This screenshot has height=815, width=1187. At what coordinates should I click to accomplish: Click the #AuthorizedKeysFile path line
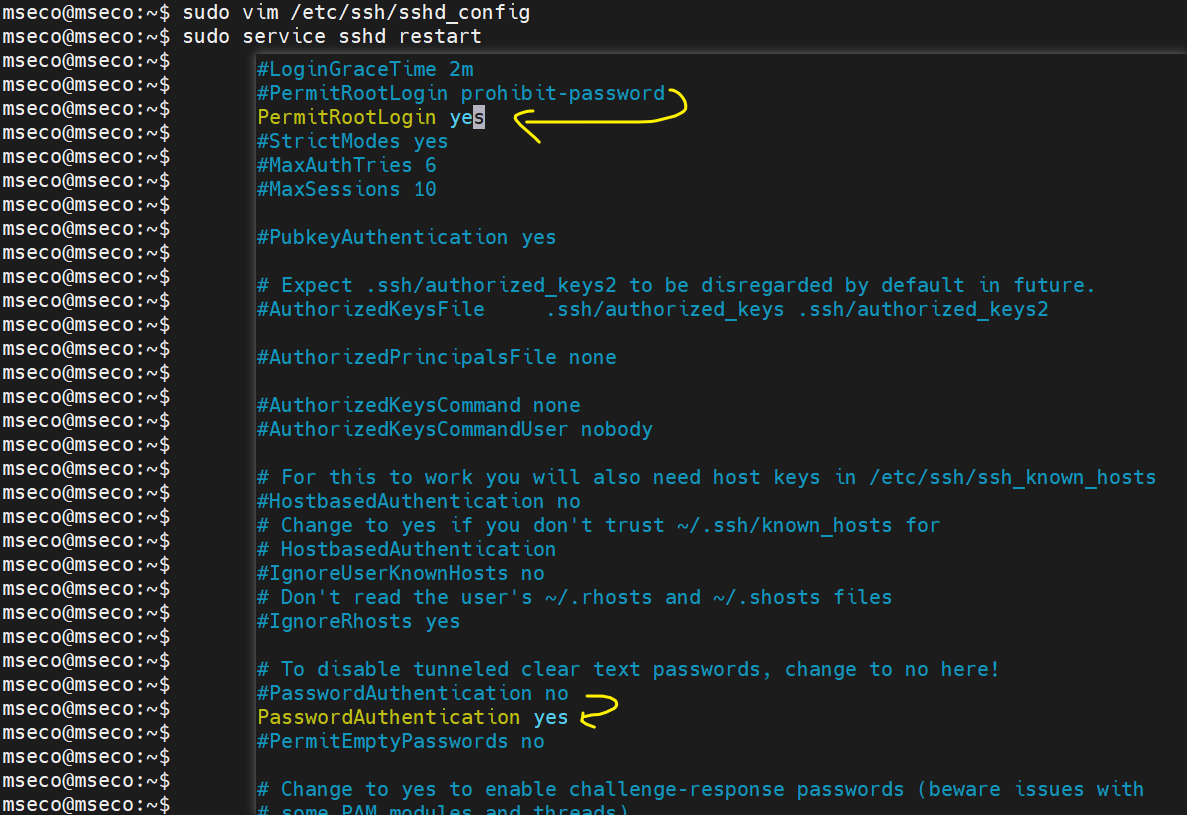[x=652, y=309]
